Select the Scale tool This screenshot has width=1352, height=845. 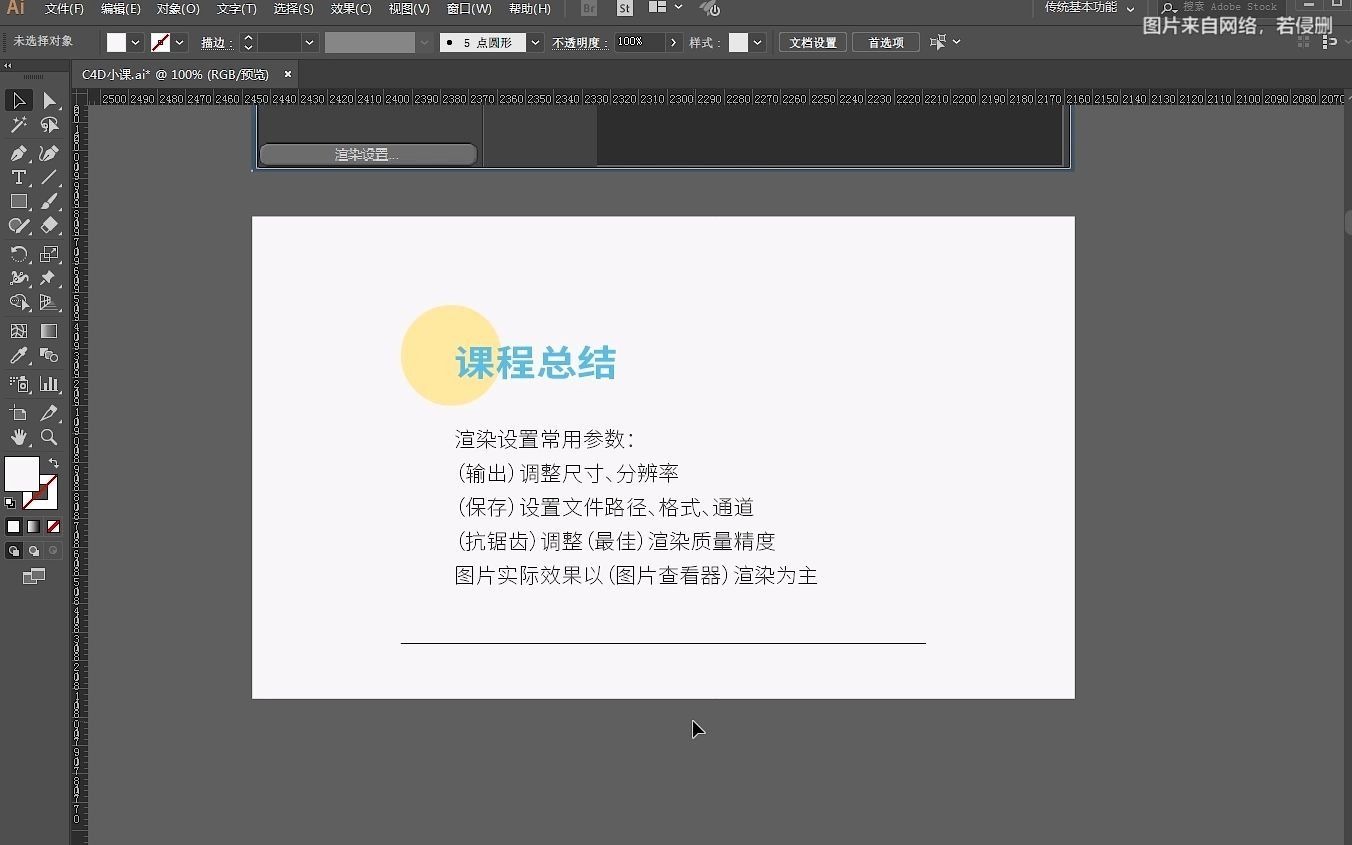[49, 254]
